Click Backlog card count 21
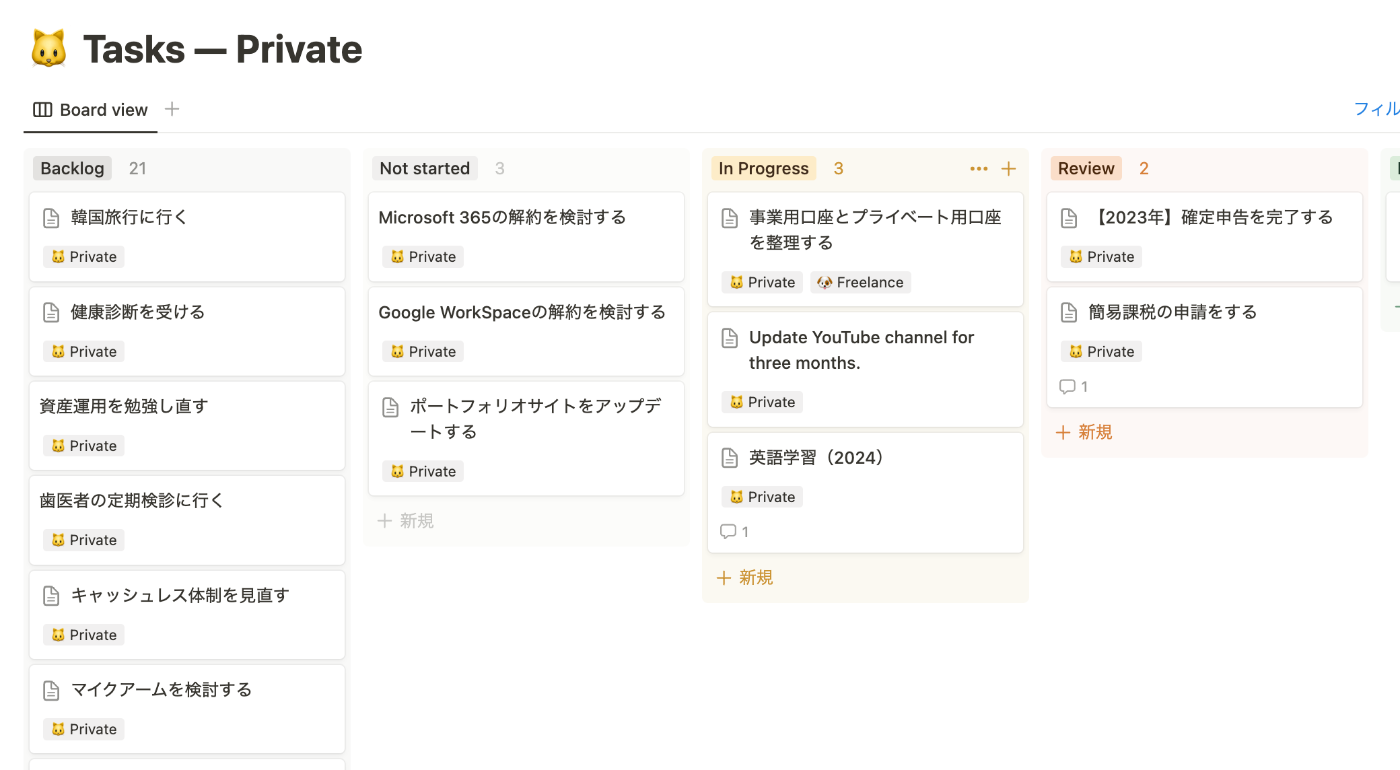This screenshot has height=770, width=1400. (x=138, y=169)
